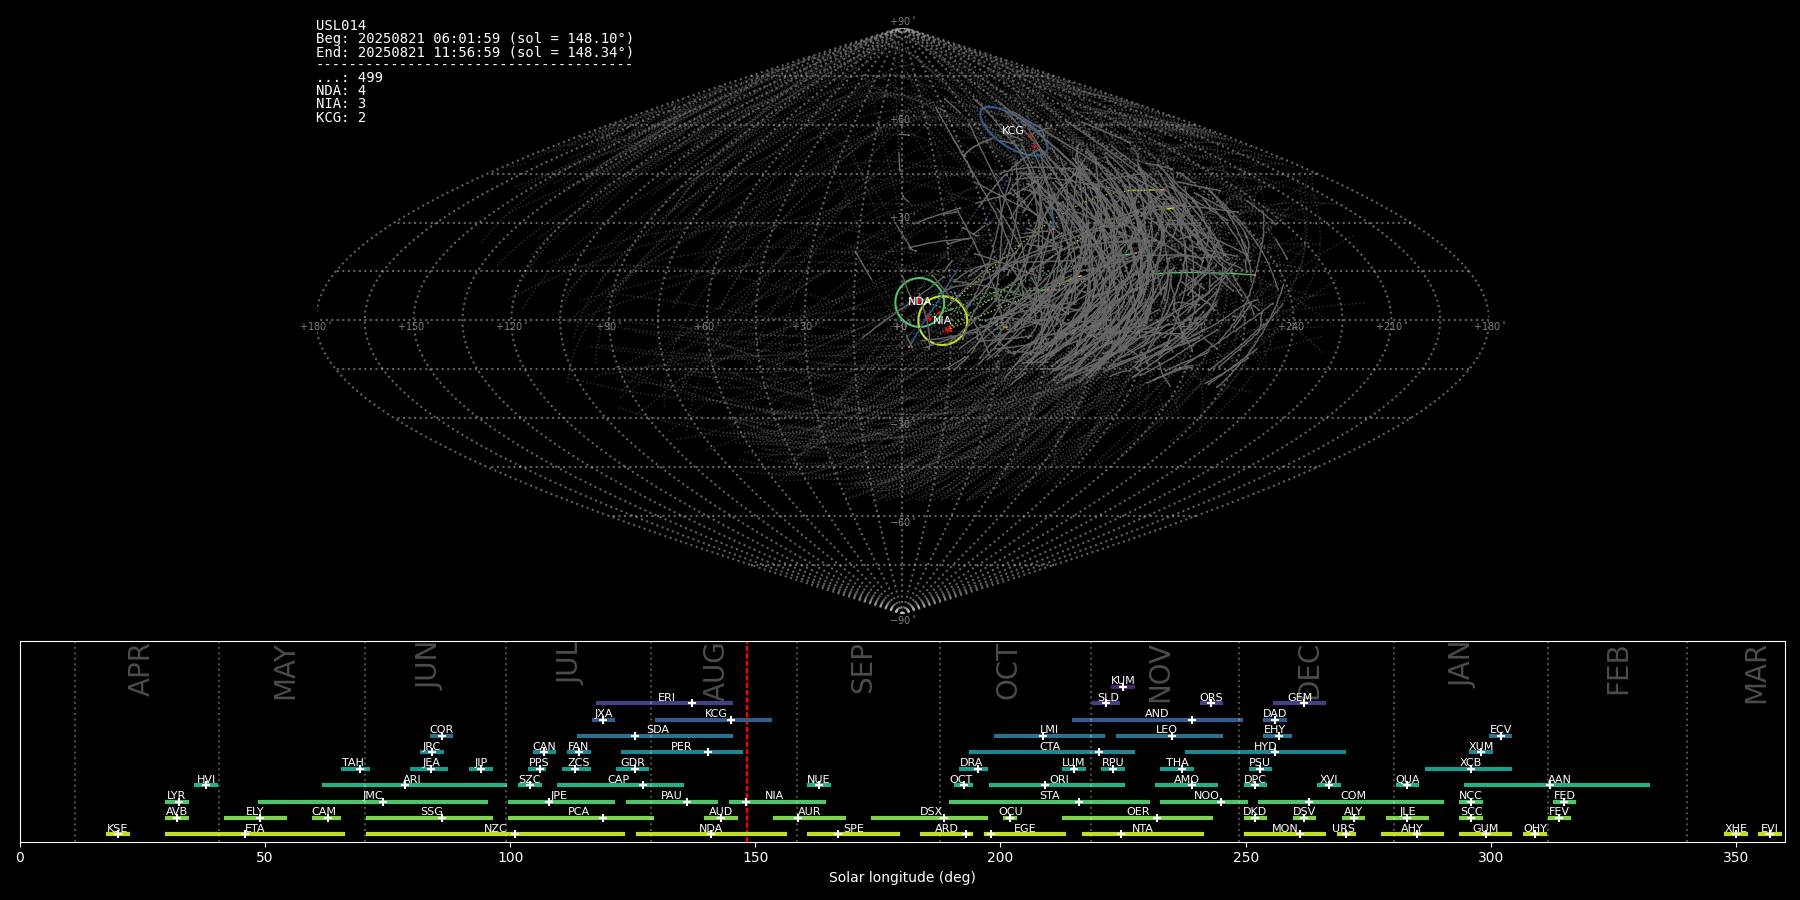Image resolution: width=1800 pixels, height=900 pixels.
Task: Click the NDA shower label in timeline
Action: pos(710,829)
